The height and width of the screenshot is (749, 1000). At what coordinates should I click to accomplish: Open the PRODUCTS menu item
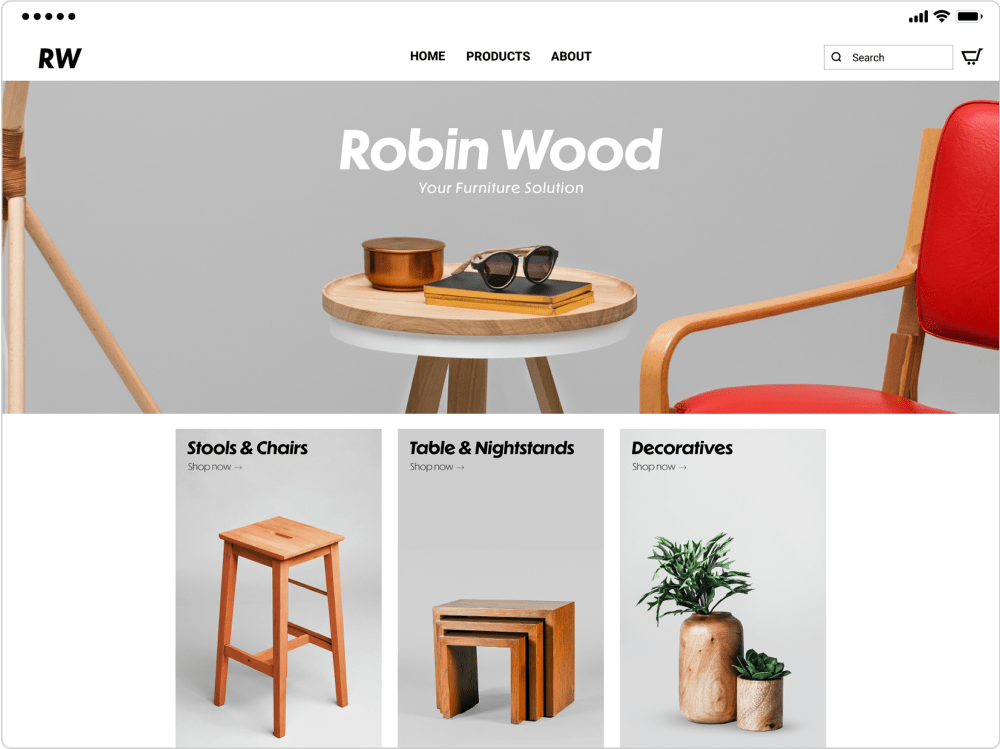[498, 56]
